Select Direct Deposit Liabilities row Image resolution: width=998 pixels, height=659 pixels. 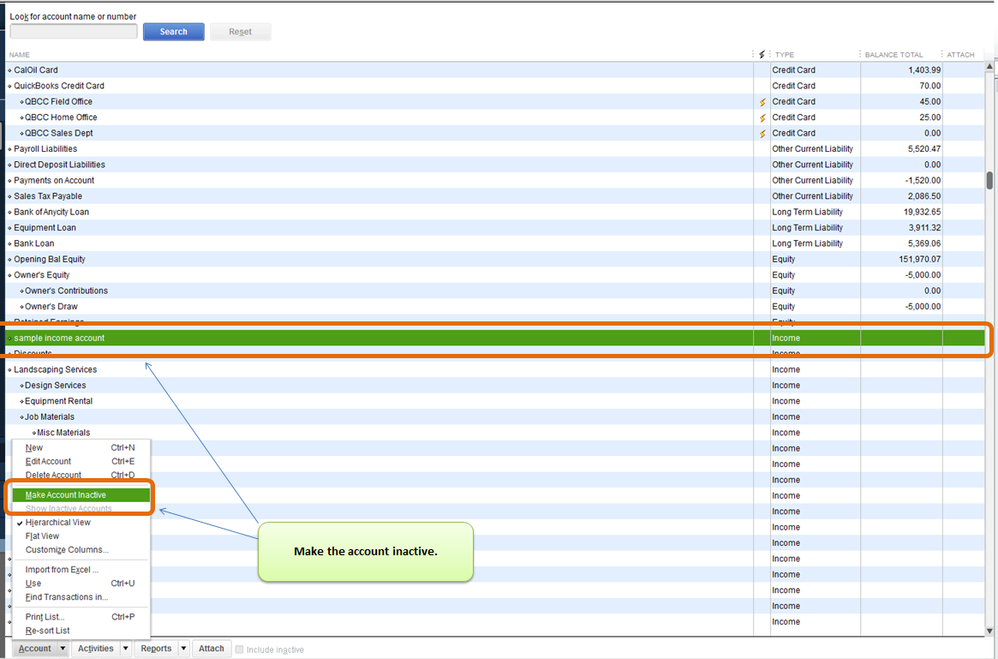coord(495,165)
